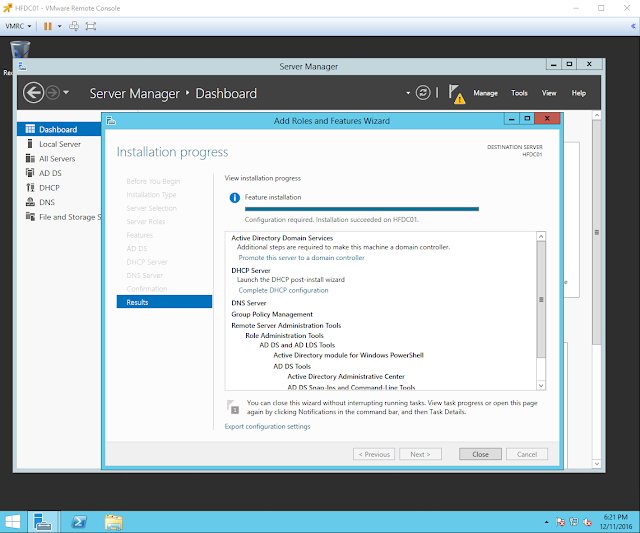The image size is (640, 533).
Task: Click the Server Manager back arrow
Action: (33, 93)
